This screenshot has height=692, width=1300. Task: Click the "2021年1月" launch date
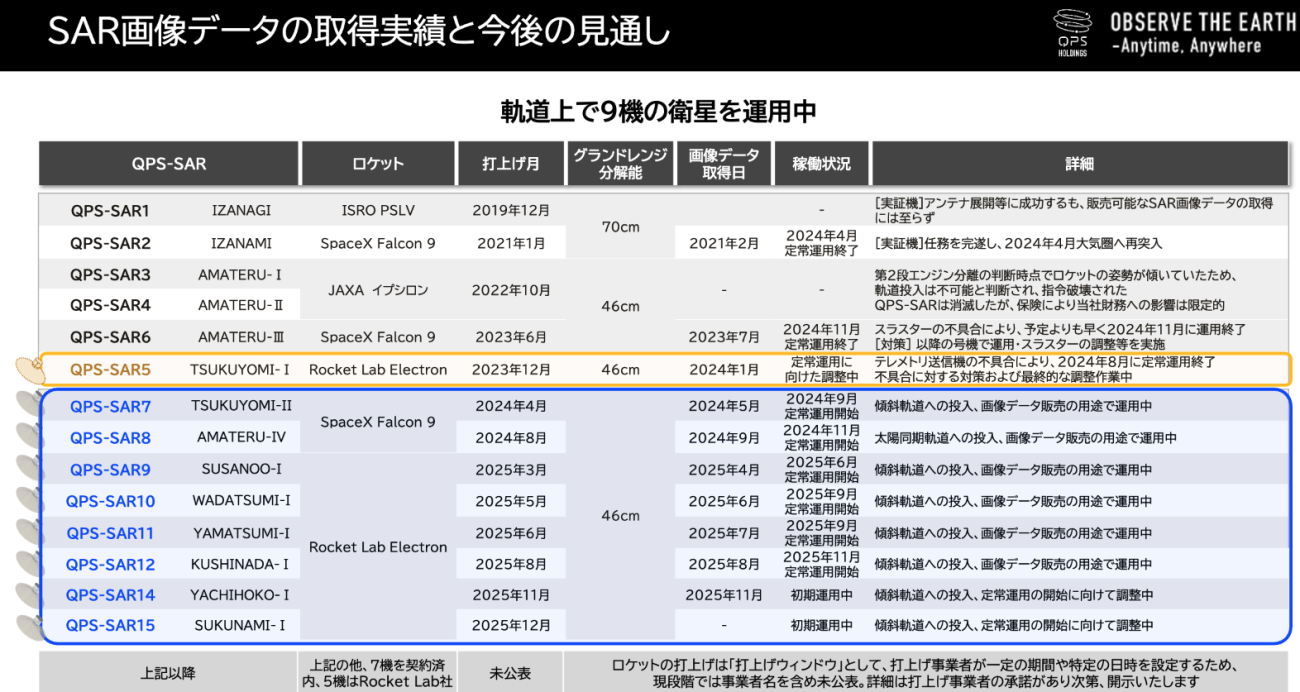pyautogui.click(x=512, y=243)
